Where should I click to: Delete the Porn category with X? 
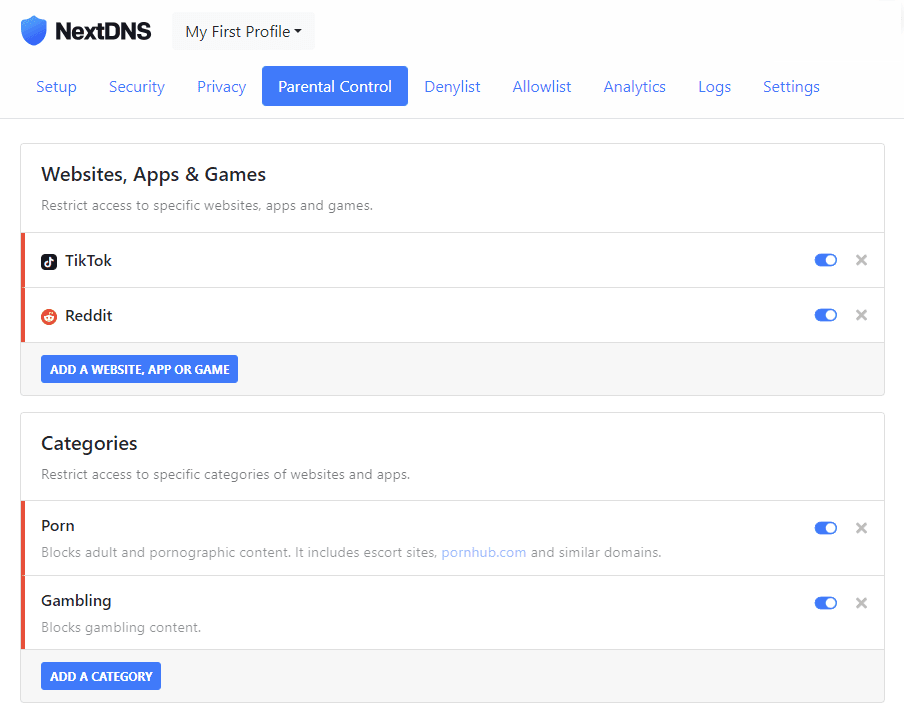[861, 528]
